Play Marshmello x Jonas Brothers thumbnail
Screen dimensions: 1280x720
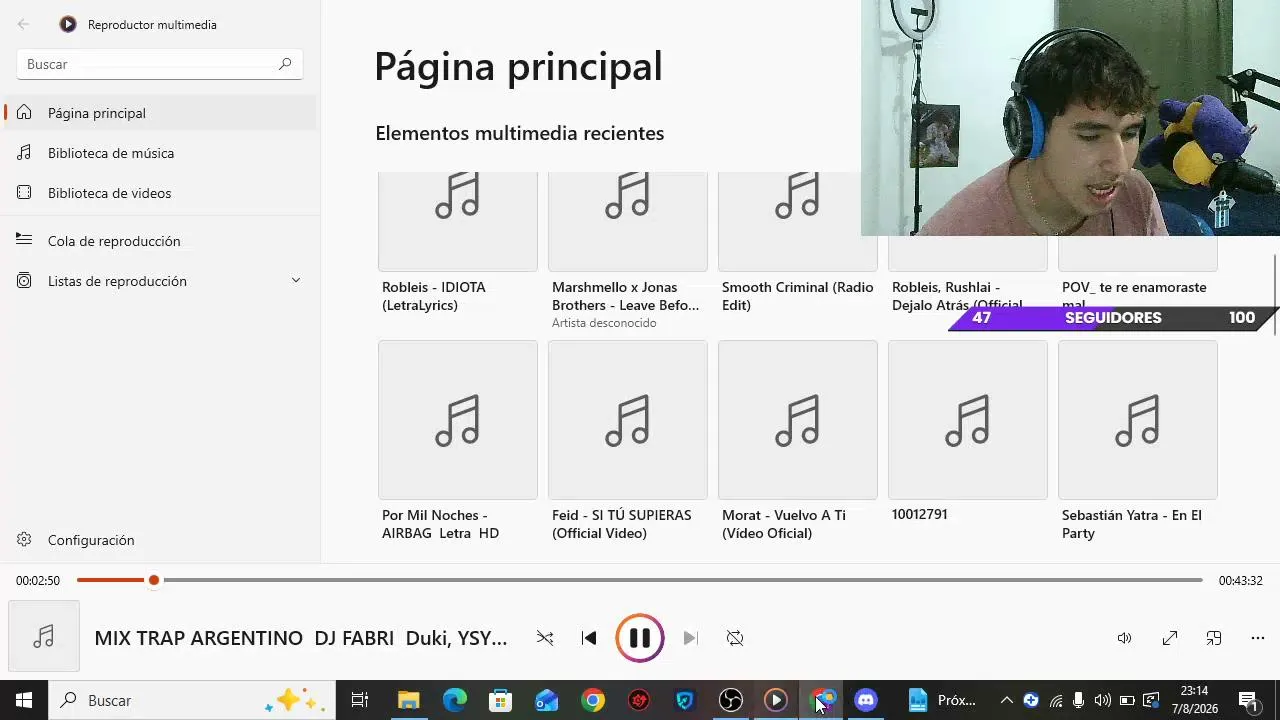coord(628,221)
